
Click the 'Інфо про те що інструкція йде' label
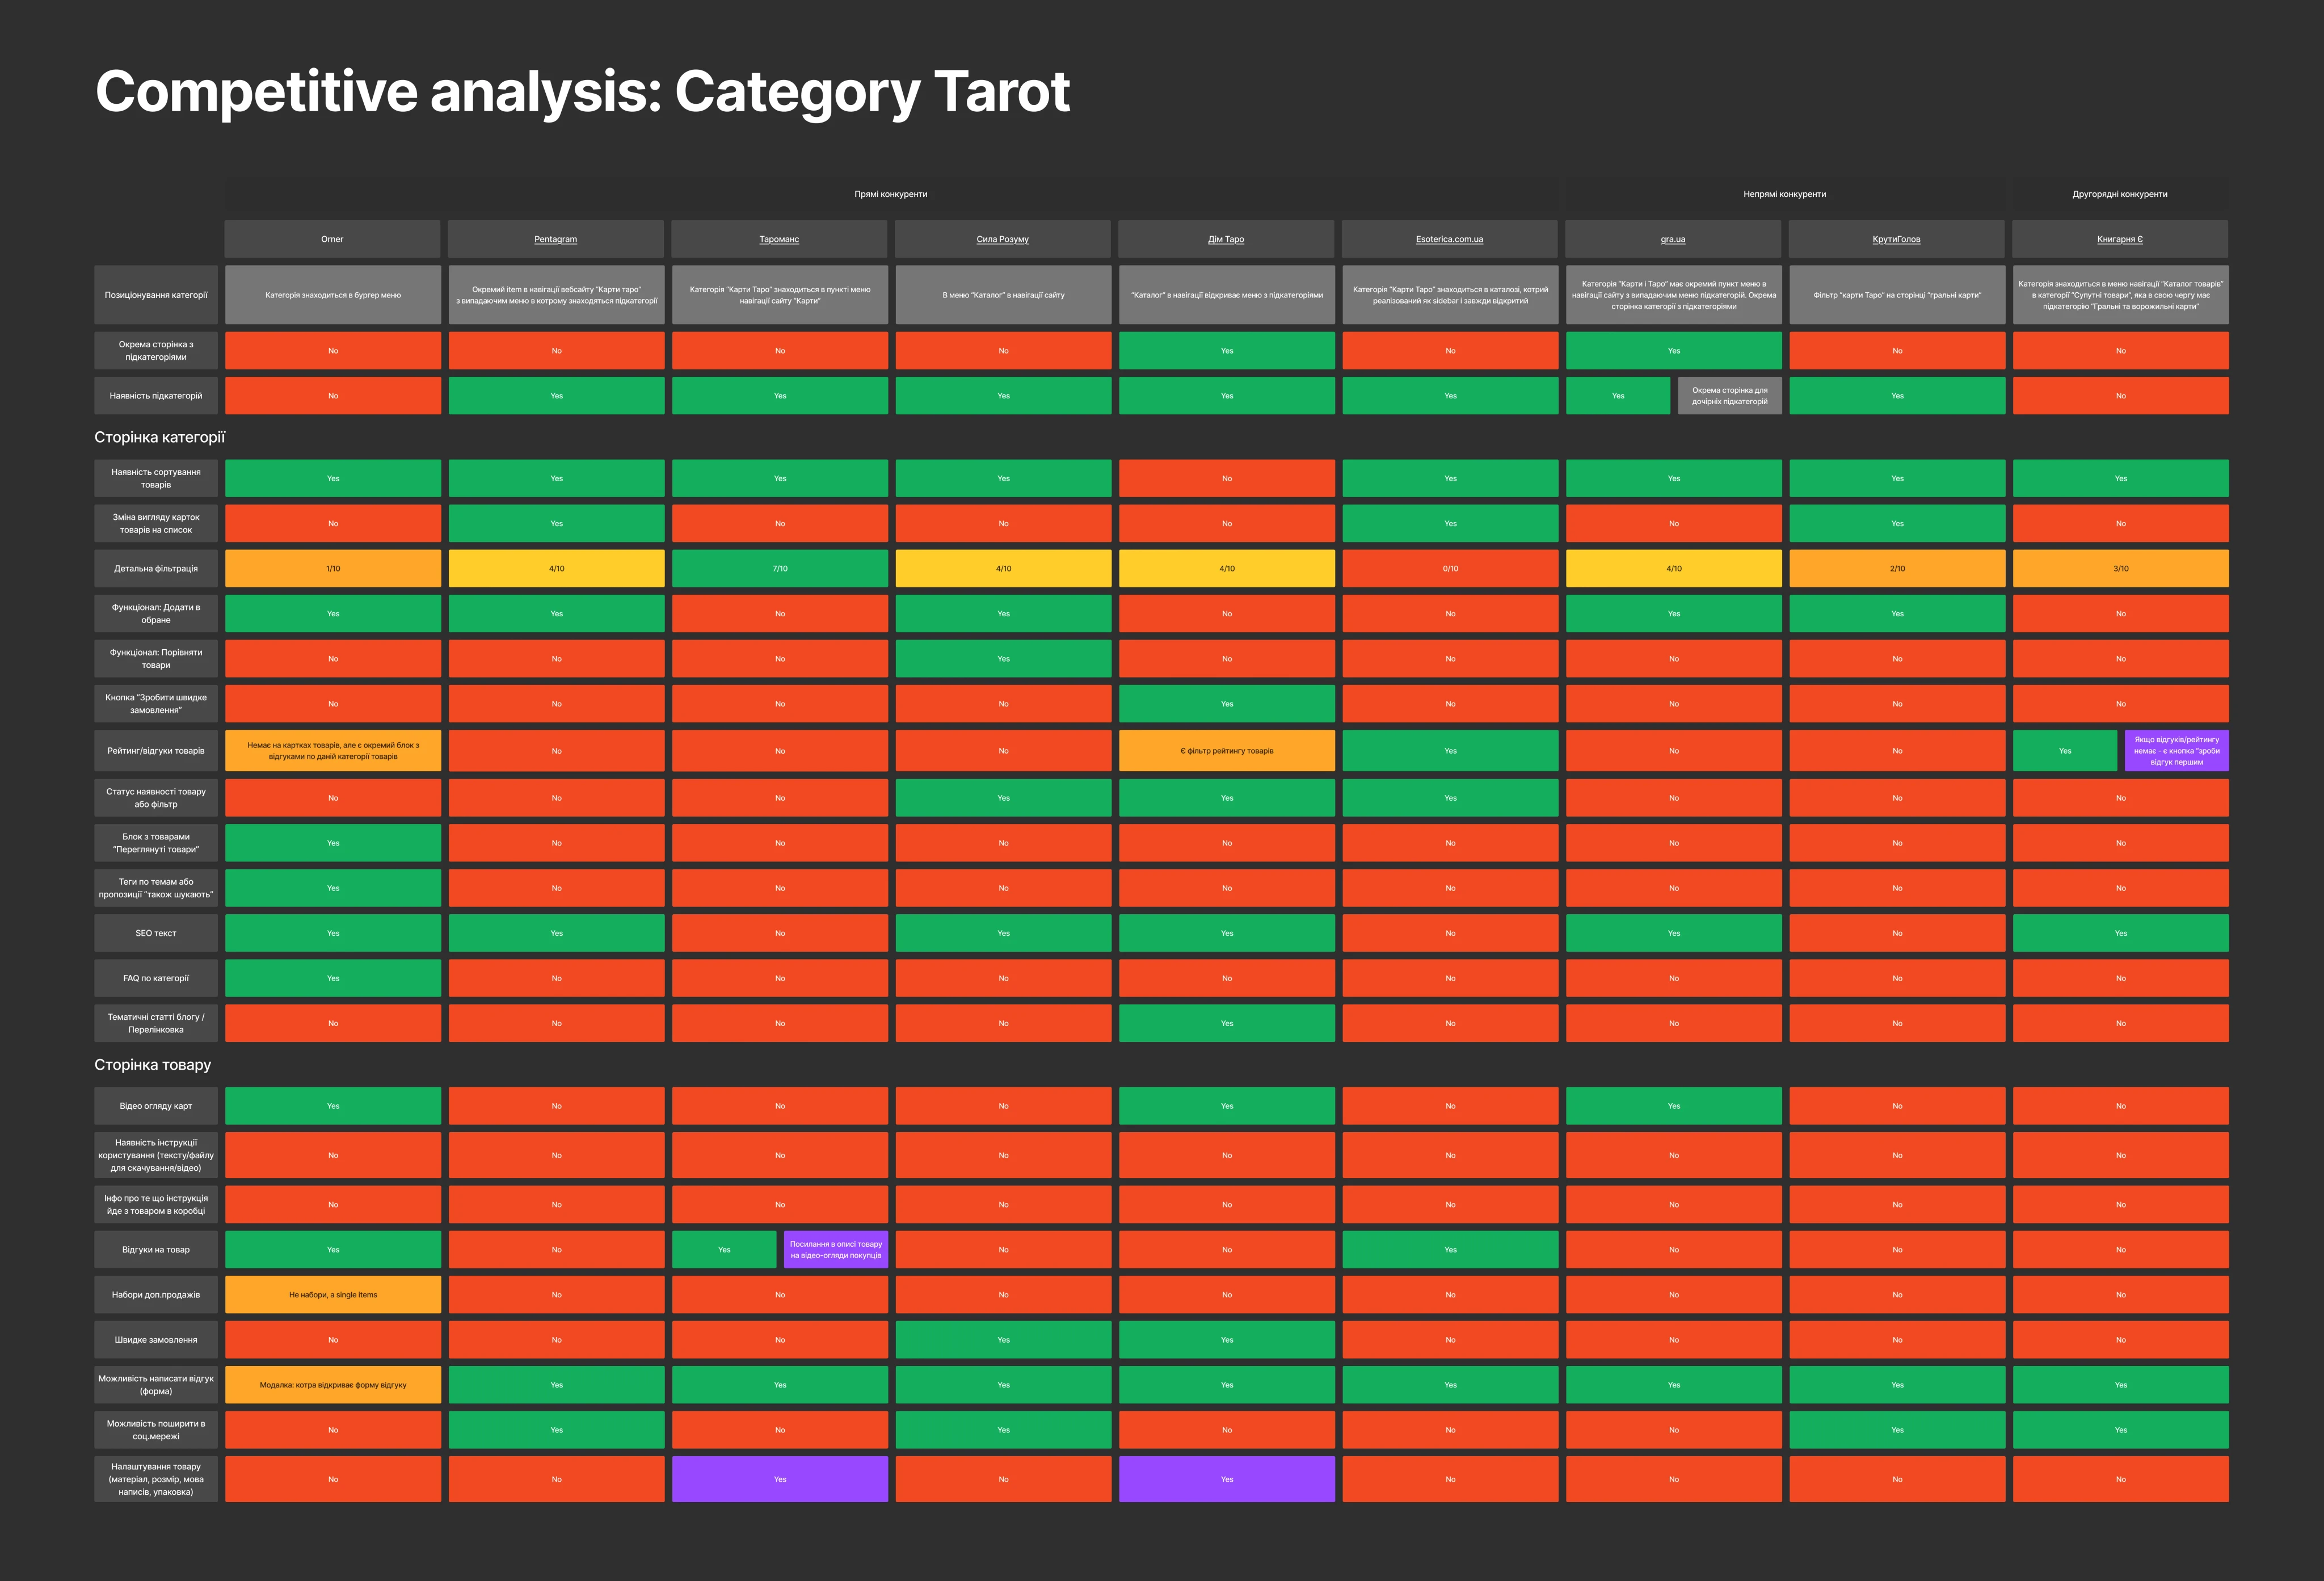(156, 1204)
